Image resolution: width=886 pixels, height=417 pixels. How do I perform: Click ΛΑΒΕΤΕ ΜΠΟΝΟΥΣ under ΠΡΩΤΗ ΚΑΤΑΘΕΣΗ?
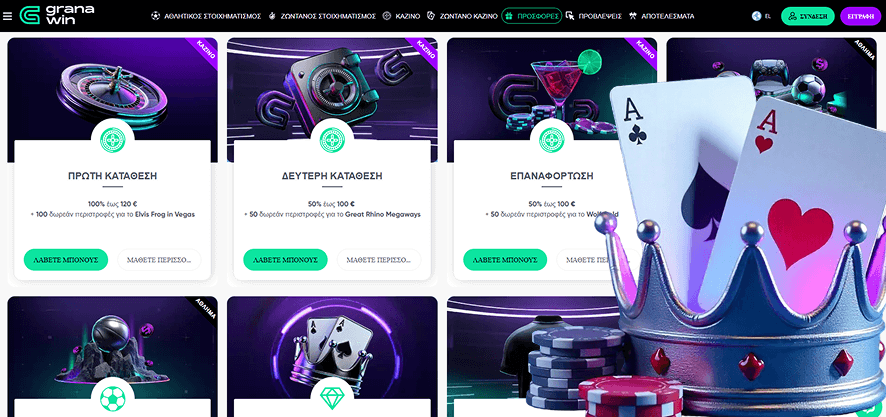click(66, 260)
